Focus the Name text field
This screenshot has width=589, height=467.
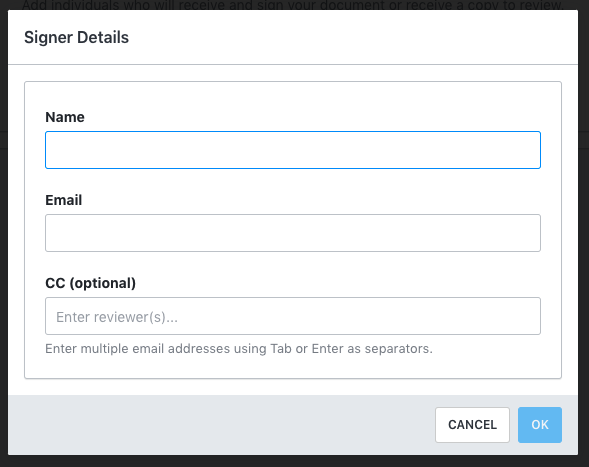coord(293,150)
